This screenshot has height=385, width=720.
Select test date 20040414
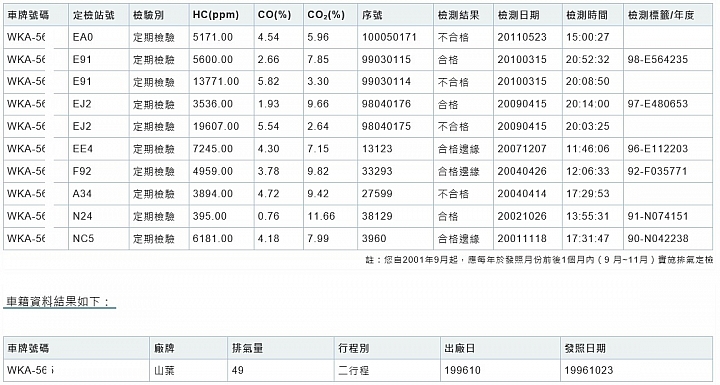tap(522, 193)
